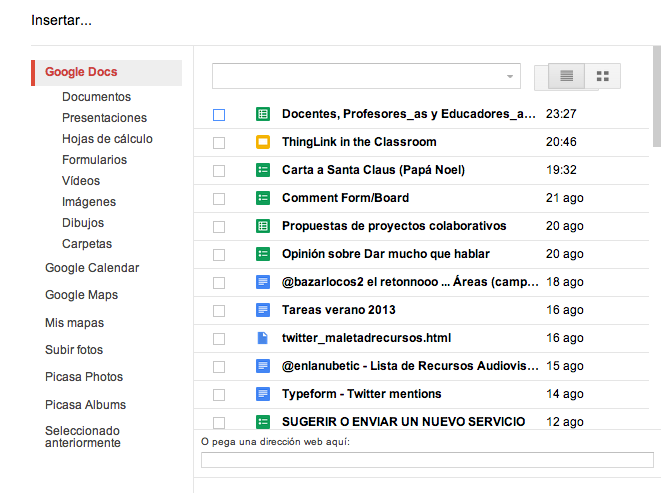Click form icon for Carta a Santa Claus
The width and height of the screenshot is (671, 493).
[263, 170]
